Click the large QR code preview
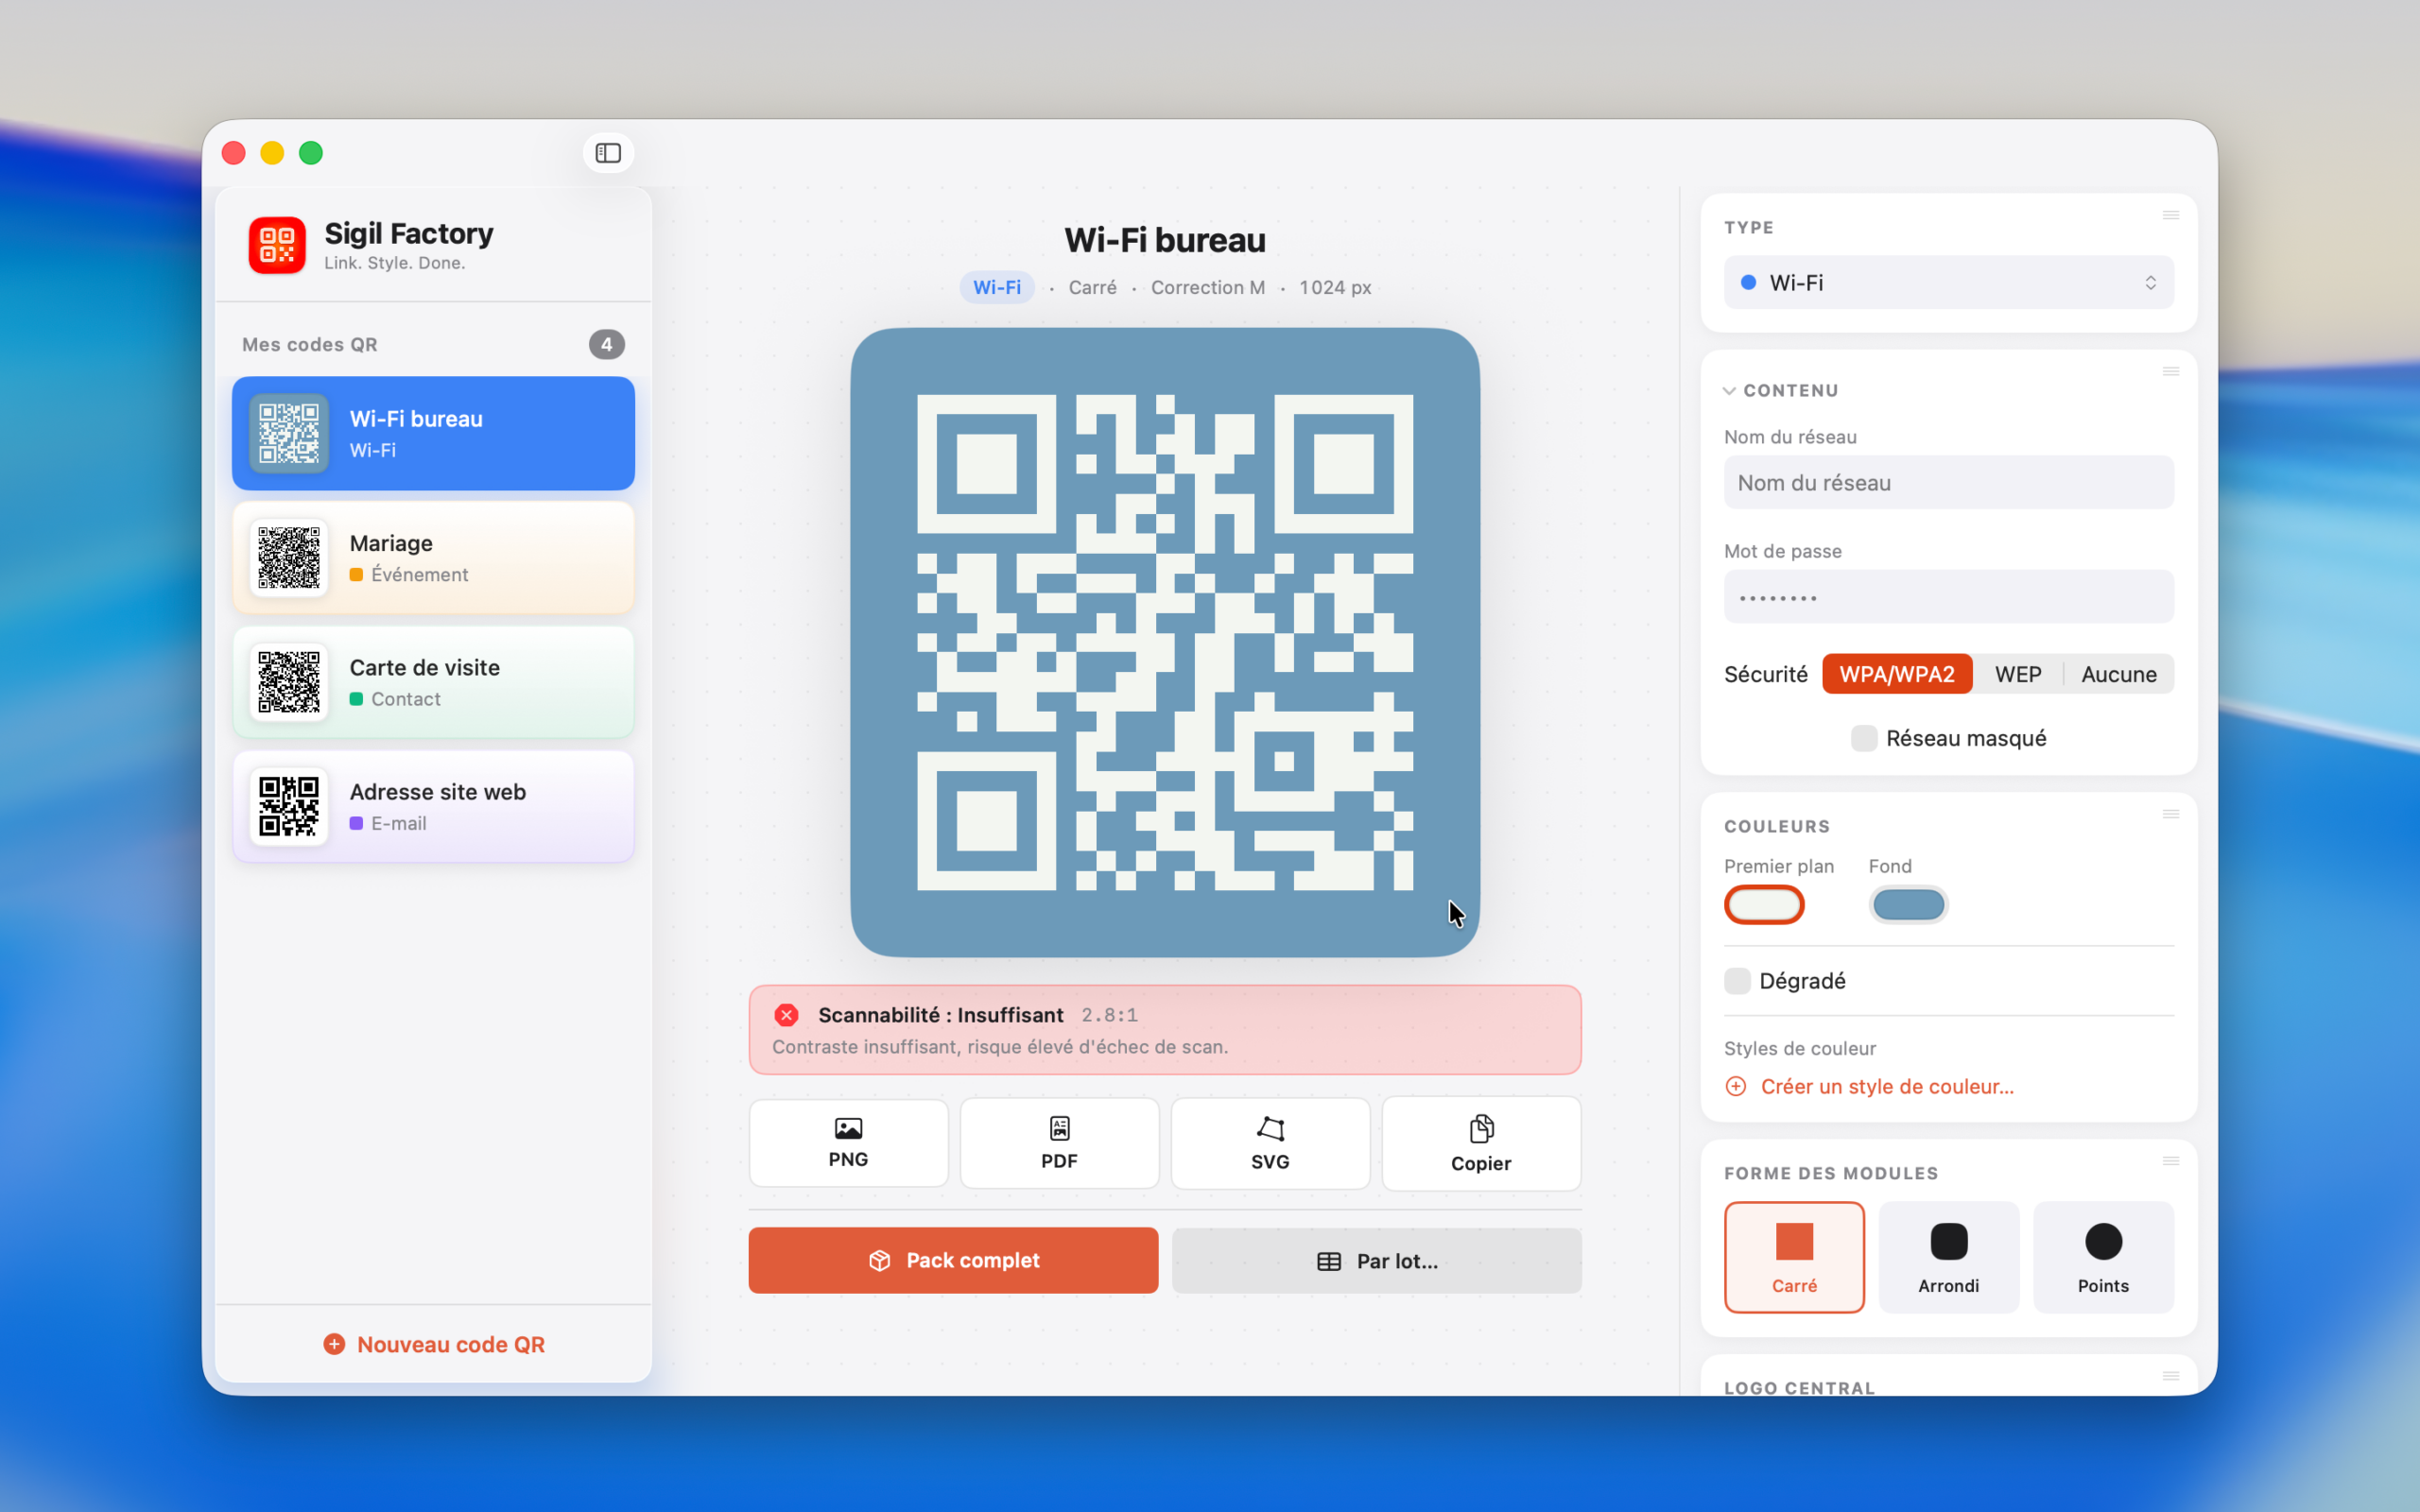The height and width of the screenshot is (1512, 2420). pyautogui.click(x=1165, y=642)
